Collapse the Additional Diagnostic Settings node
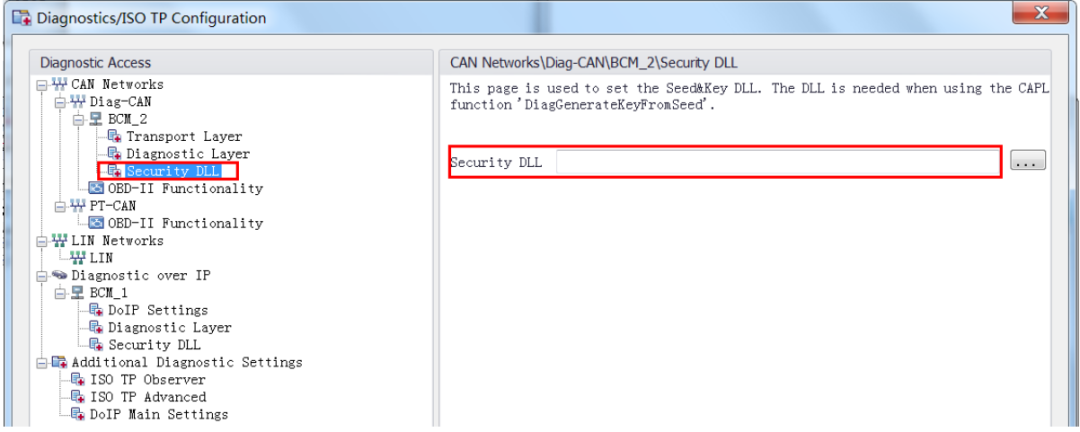Viewport: 1080px width, 432px height. 42,362
